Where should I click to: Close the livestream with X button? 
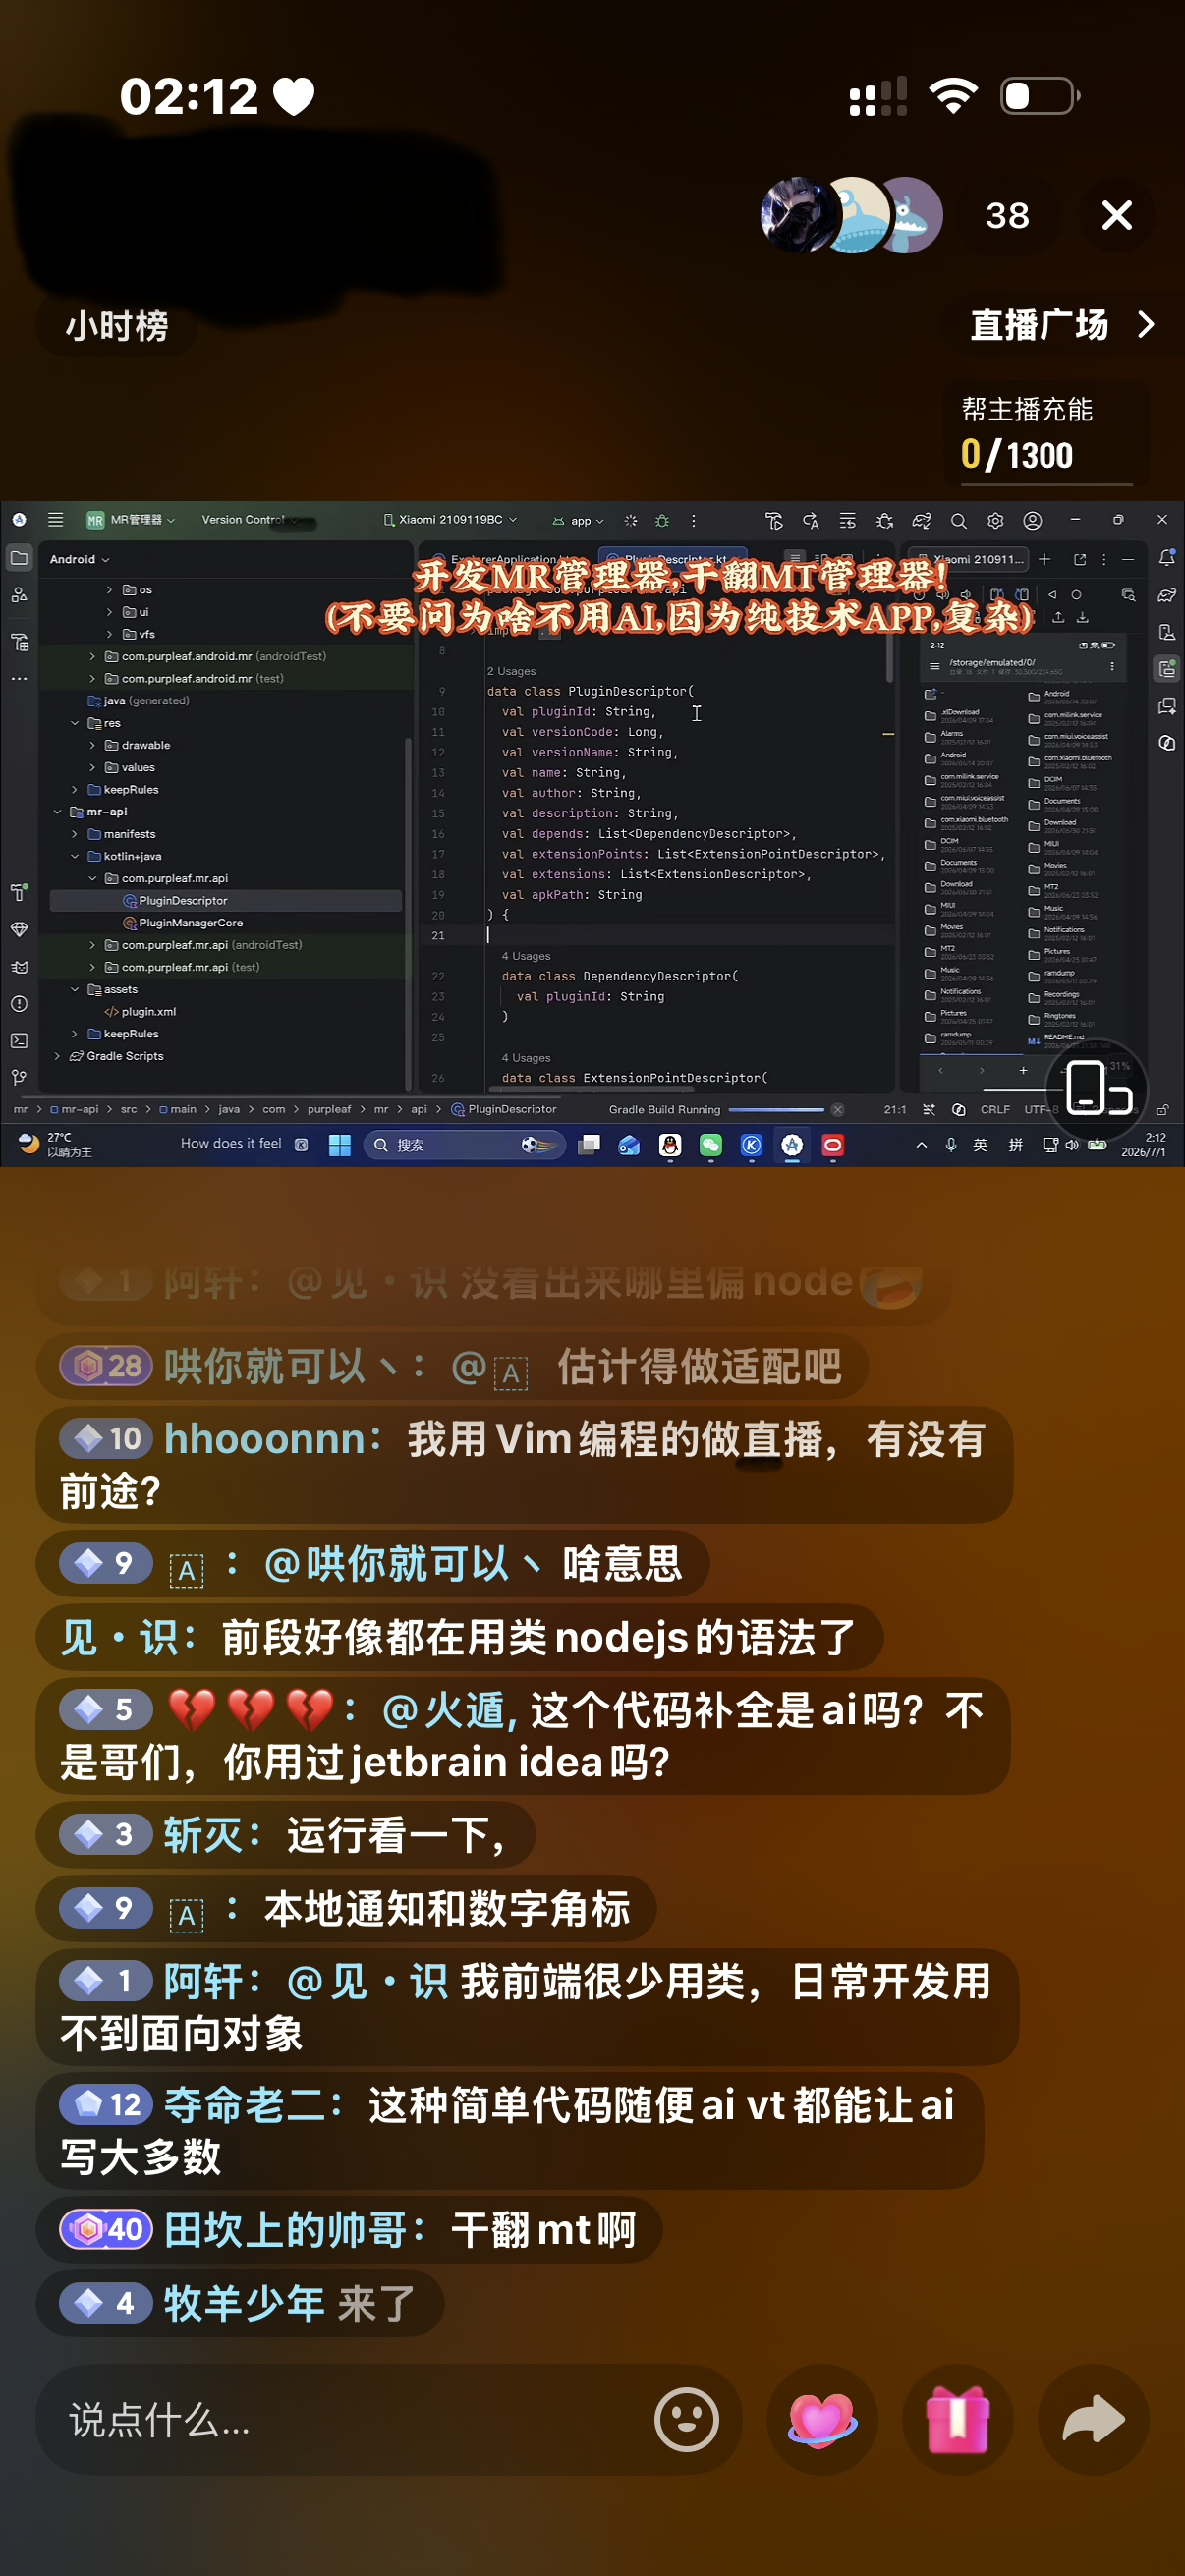pyautogui.click(x=1116, y=215)
